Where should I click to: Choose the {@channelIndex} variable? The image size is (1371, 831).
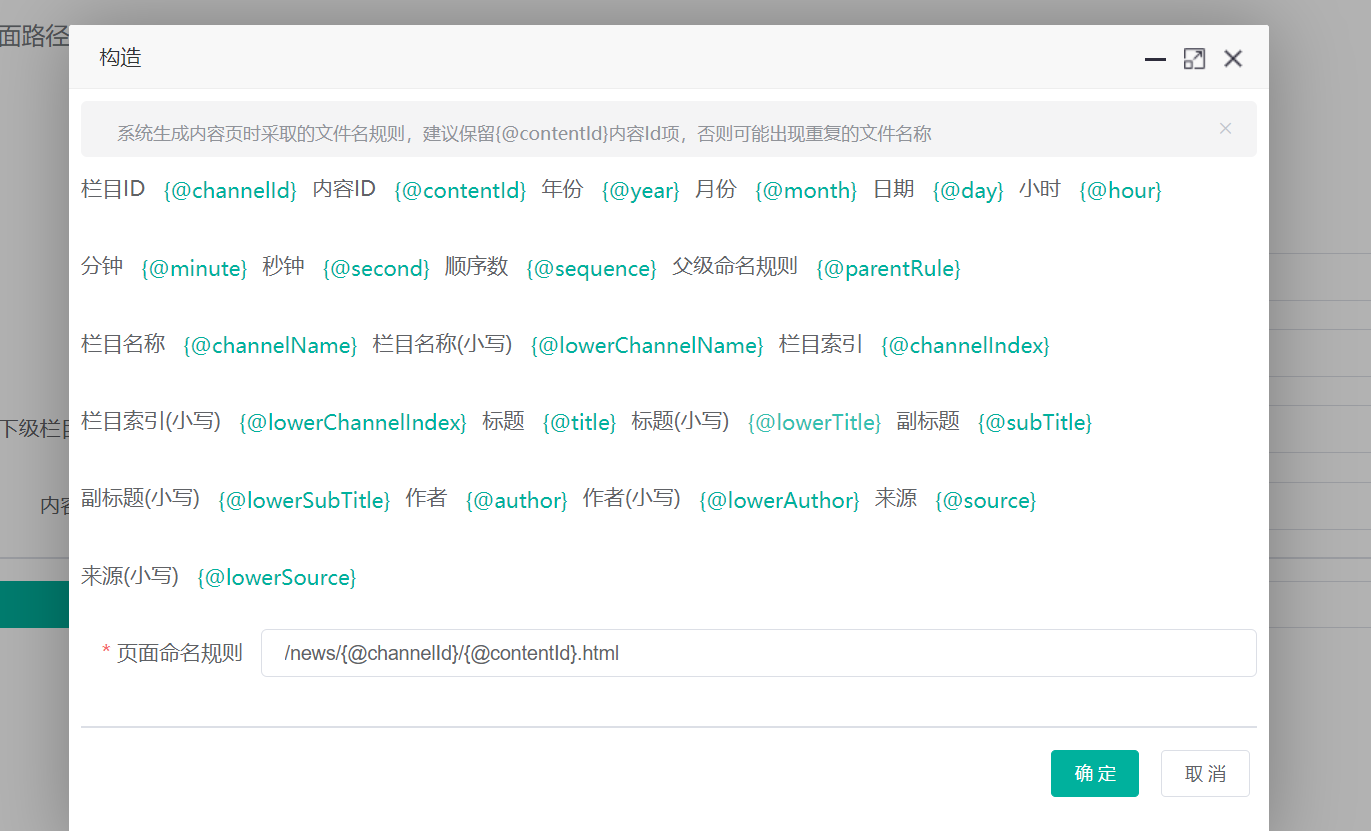point(965,346)
